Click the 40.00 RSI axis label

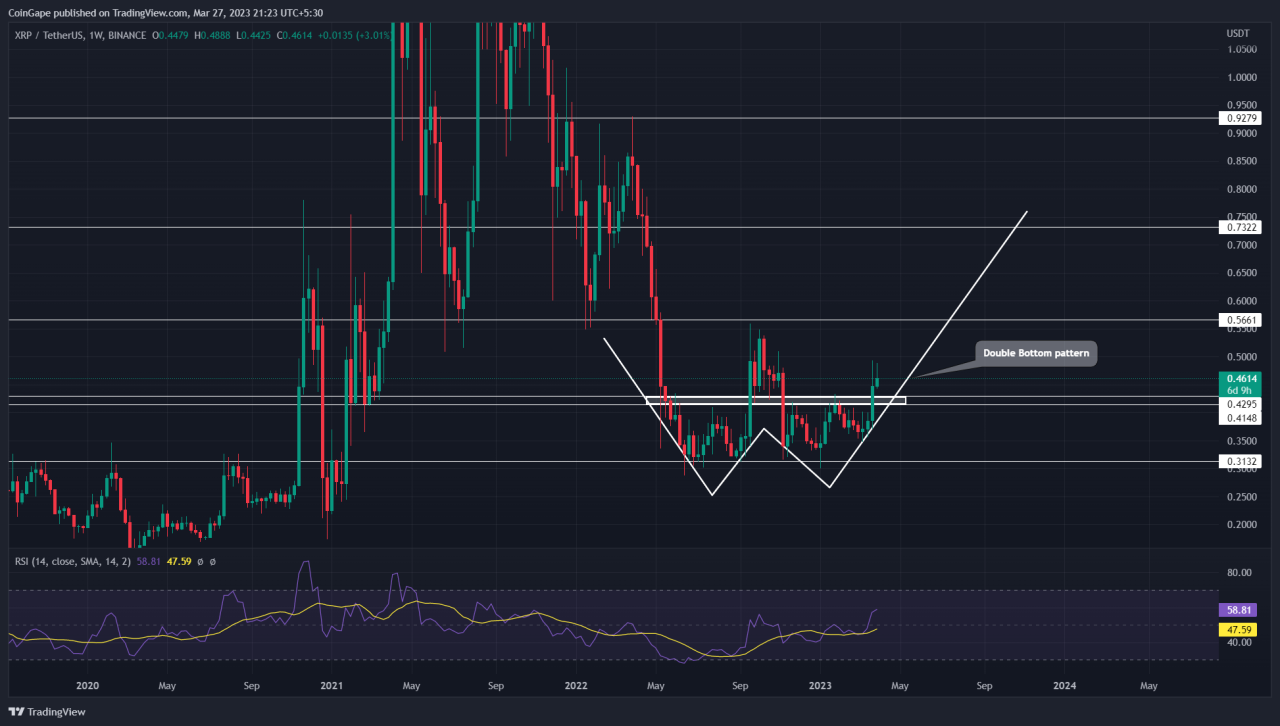click(x=1237, y=643)
